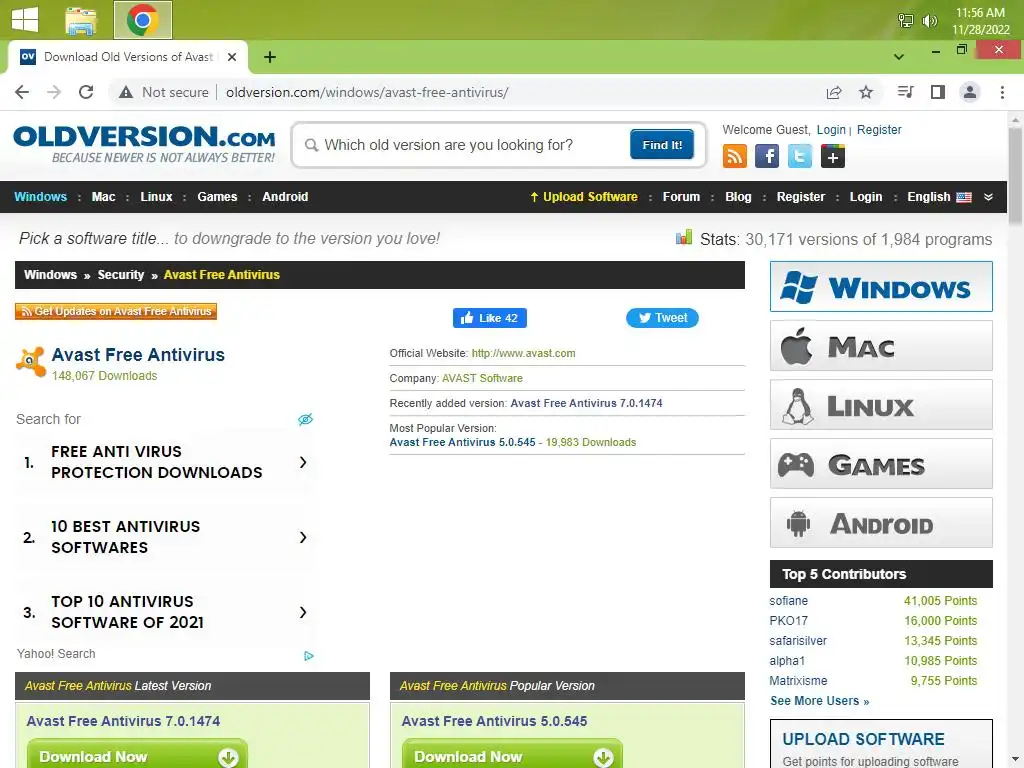Screen dimensions: 1024x768
Task: Open File Explorer from the taskbar
Action: [x=81, y=20]
